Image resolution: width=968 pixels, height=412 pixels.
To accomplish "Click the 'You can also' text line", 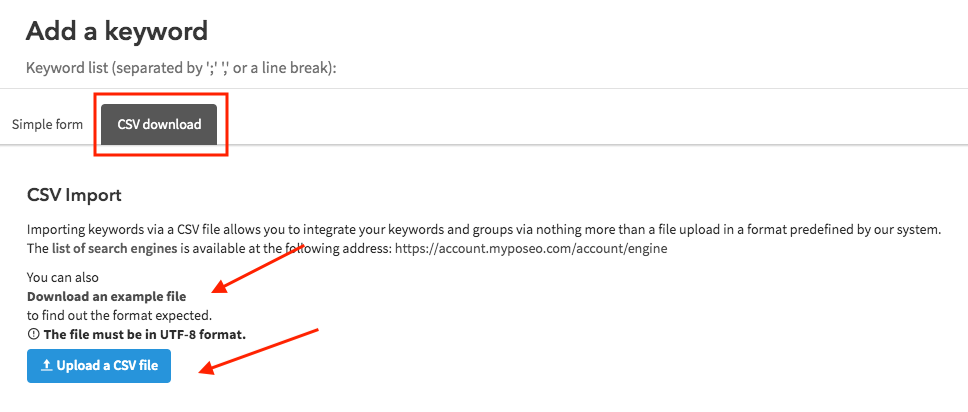I will (63, 277).
